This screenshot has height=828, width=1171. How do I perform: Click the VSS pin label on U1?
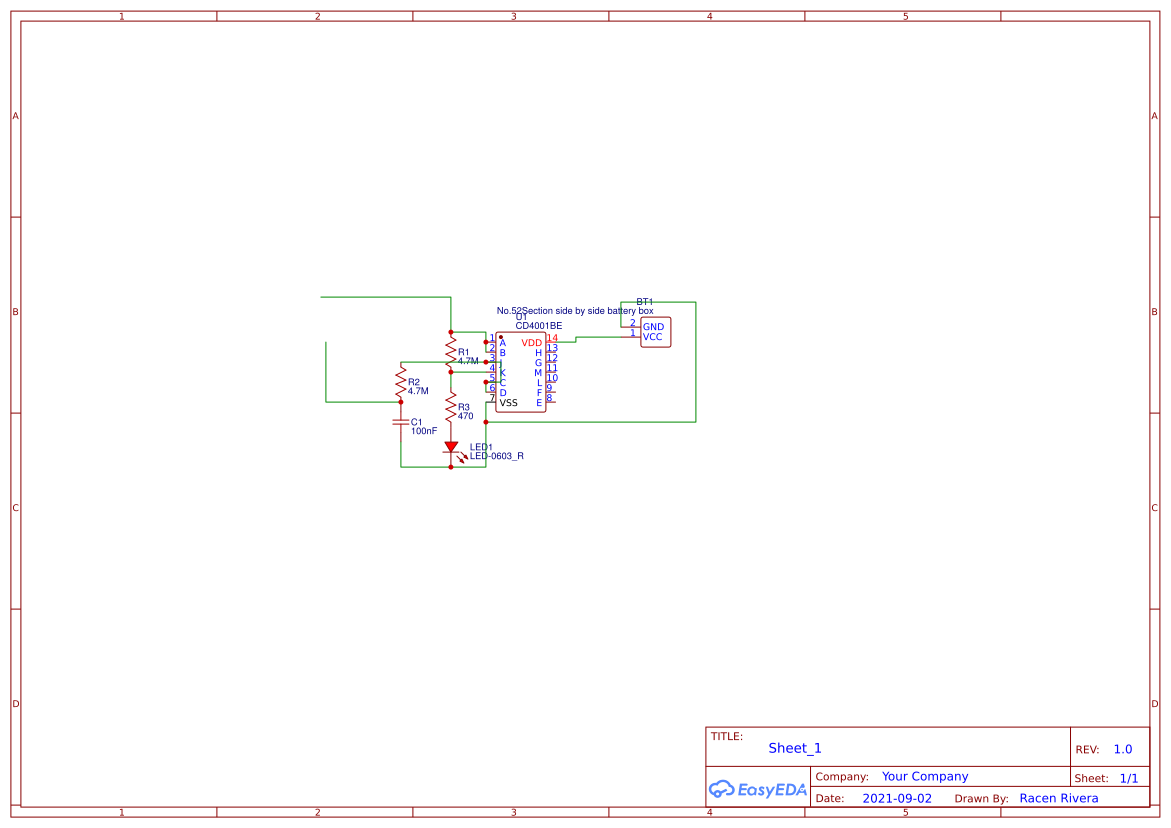[x=508, y=402]
